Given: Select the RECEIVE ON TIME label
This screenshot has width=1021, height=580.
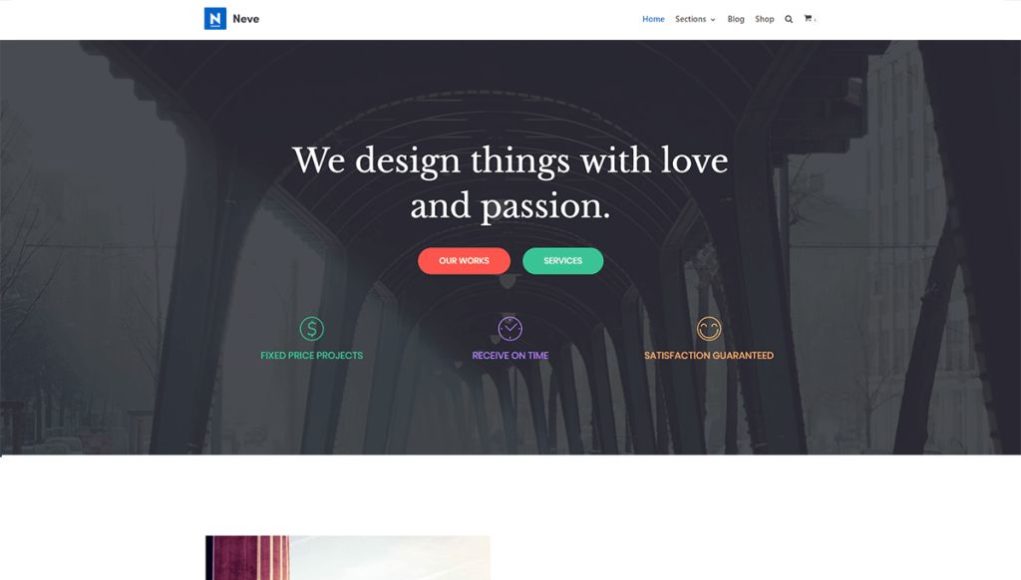Looking at the screenshot, I should click(510, 355).
